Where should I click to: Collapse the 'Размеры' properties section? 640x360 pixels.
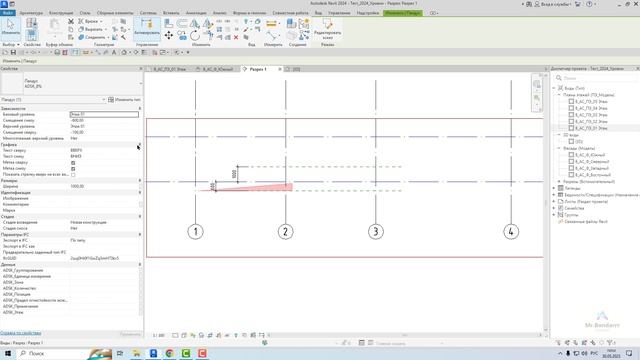pos(140,180)
